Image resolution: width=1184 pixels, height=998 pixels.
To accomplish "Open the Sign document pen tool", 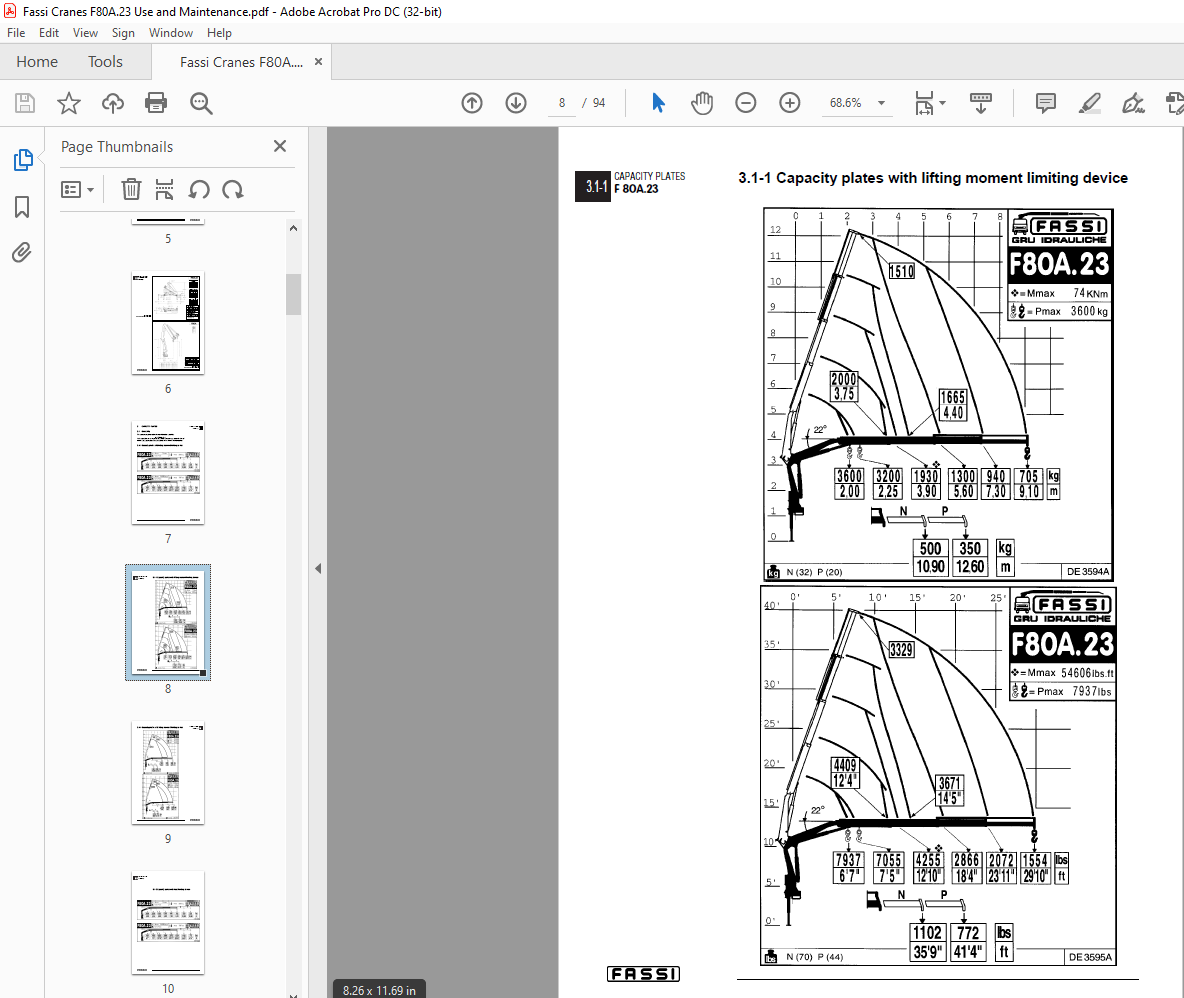I will pos(1133,103).
